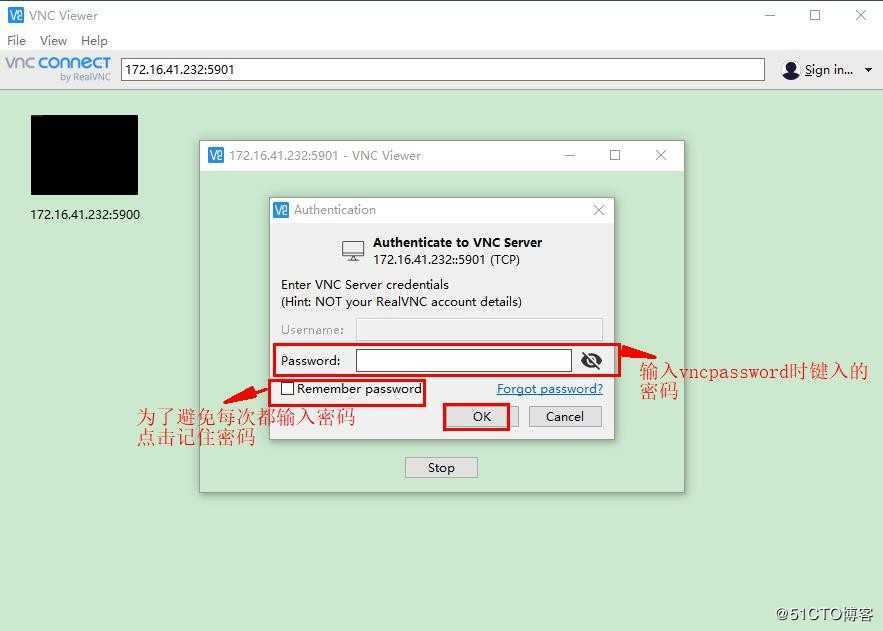Confirm authentication with OK button

pos(481,417)
